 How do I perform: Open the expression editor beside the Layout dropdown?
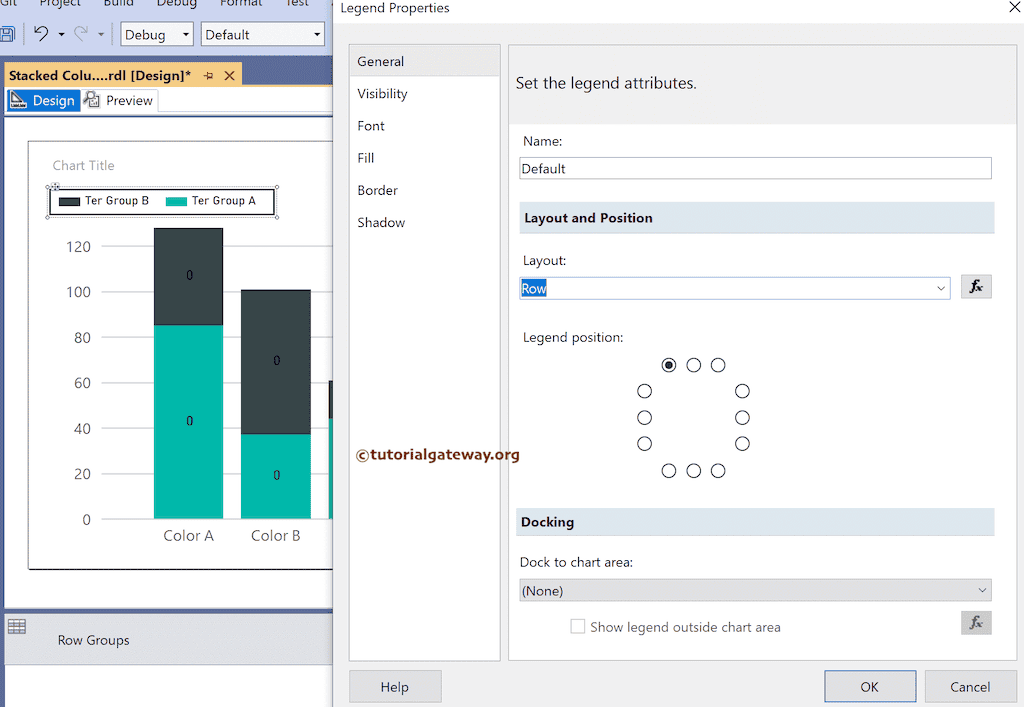coord(976,287)
